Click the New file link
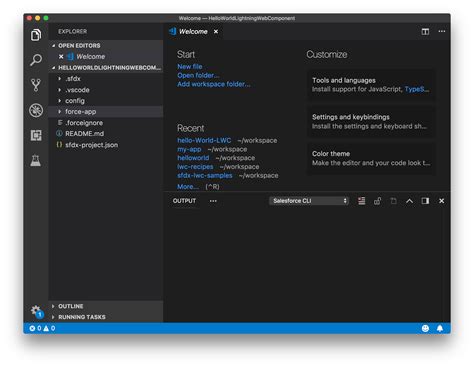Image resolution: width=474 pixels, height=367 pixels. [190, 66]
